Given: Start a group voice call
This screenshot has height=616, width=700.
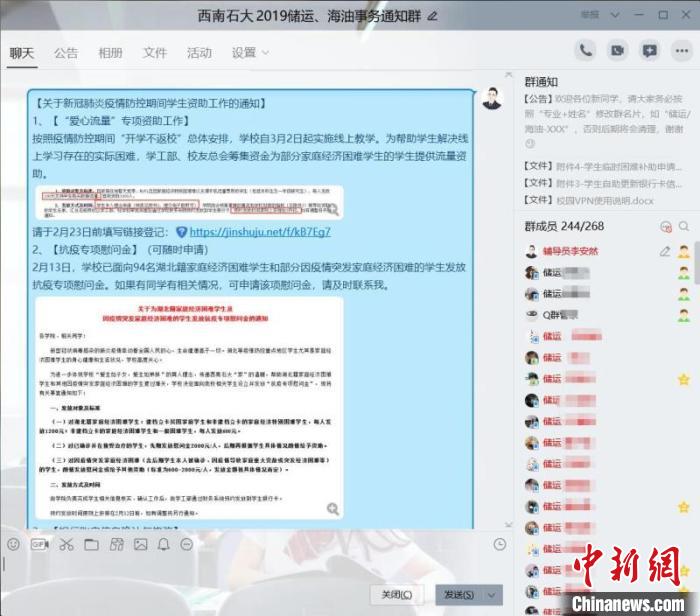Looking at the screenshot, I should (x=586, y=50).
